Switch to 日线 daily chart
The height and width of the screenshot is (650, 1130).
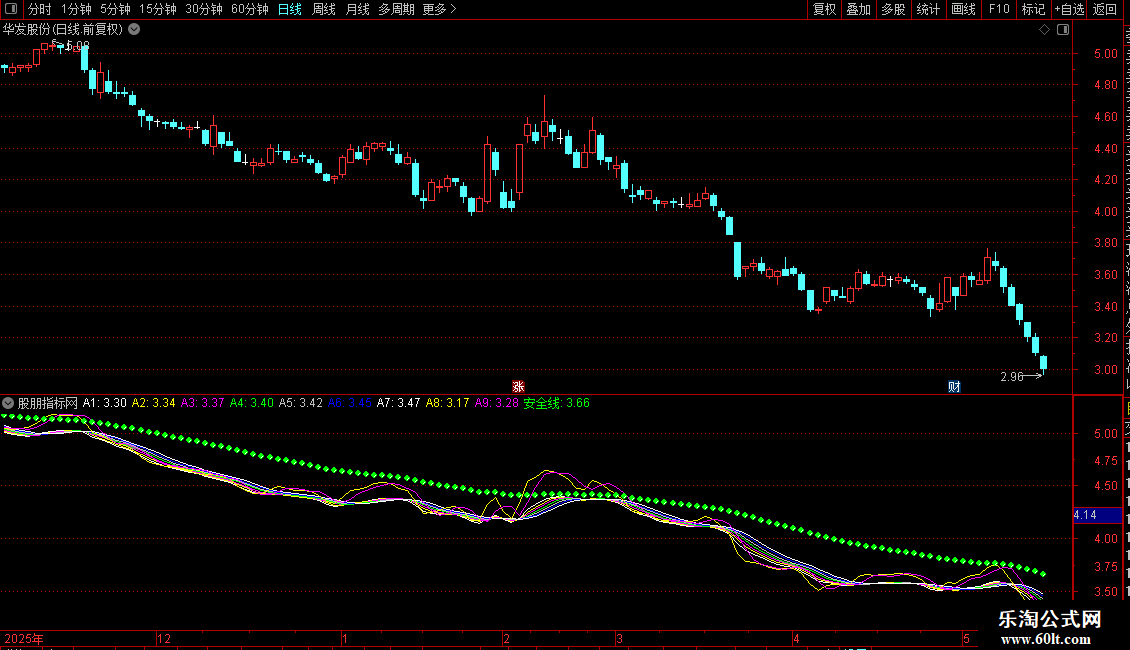pyautogui.click(x=290, y=9)
